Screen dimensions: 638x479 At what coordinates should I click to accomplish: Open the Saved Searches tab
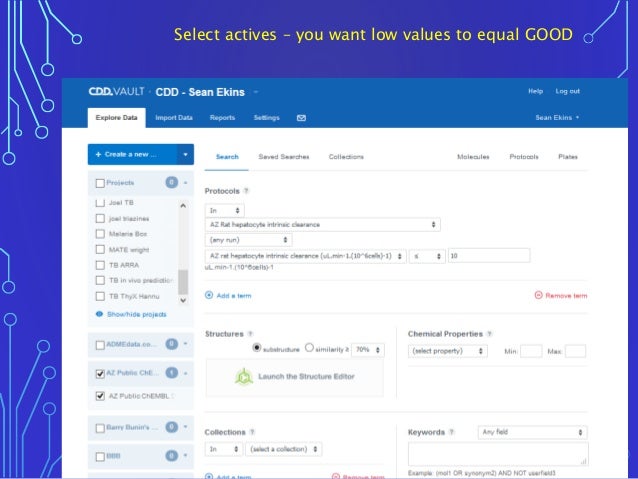[284, 157]
